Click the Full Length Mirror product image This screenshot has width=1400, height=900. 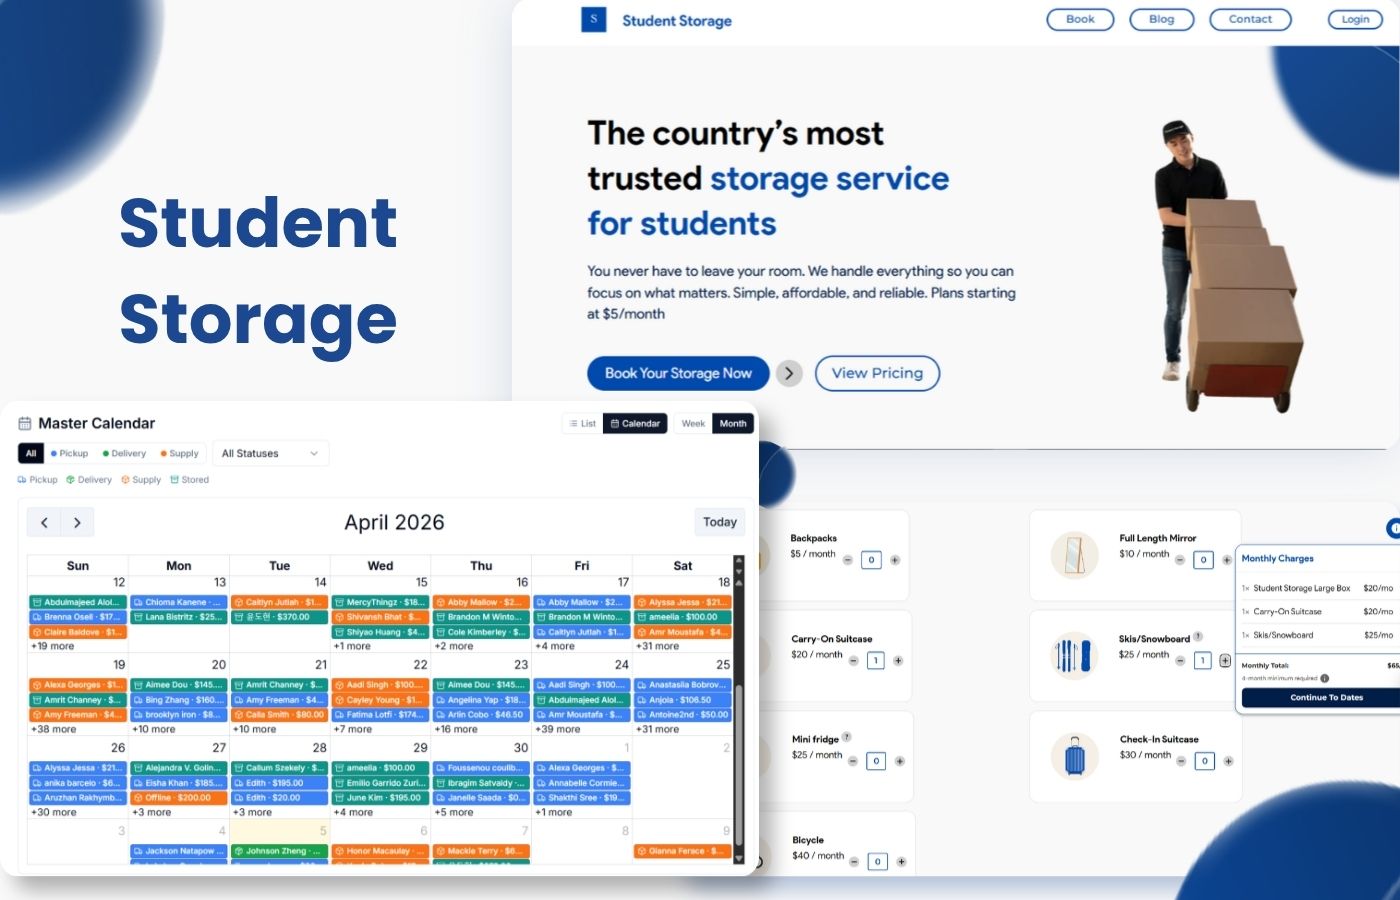1075,555
